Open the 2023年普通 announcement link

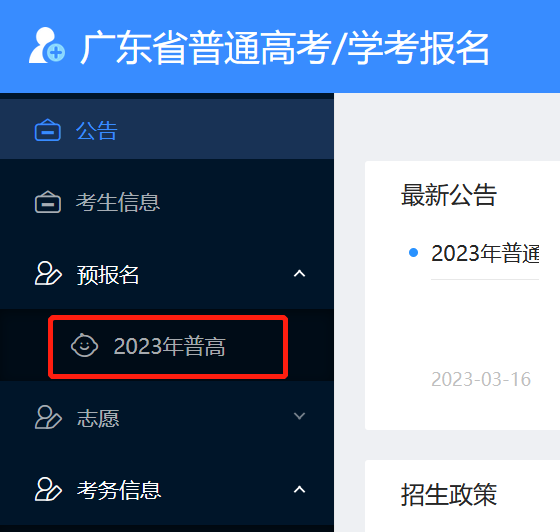click(485, 253)
